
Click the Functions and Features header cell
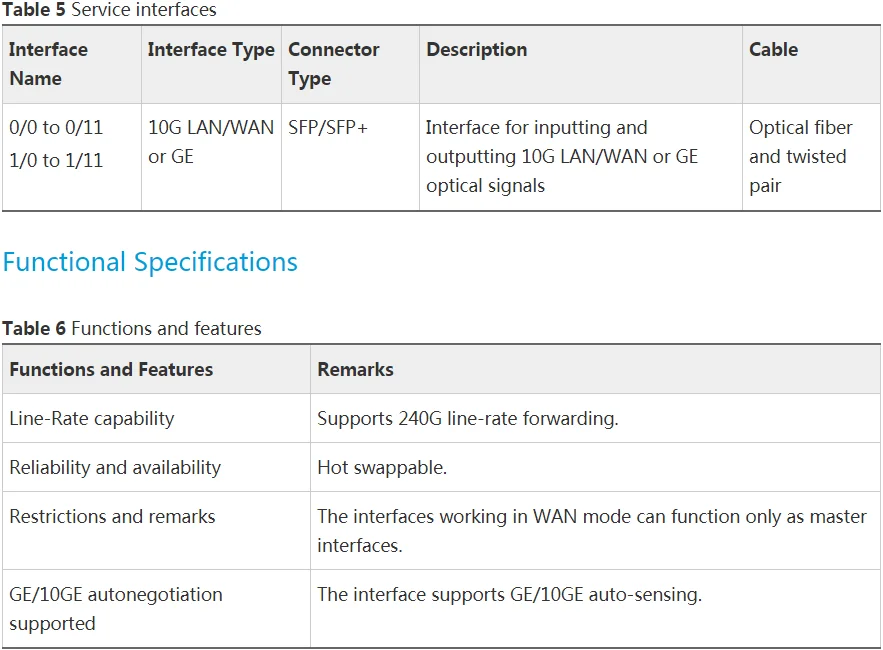pyautogui.click(x=157, y=369)
